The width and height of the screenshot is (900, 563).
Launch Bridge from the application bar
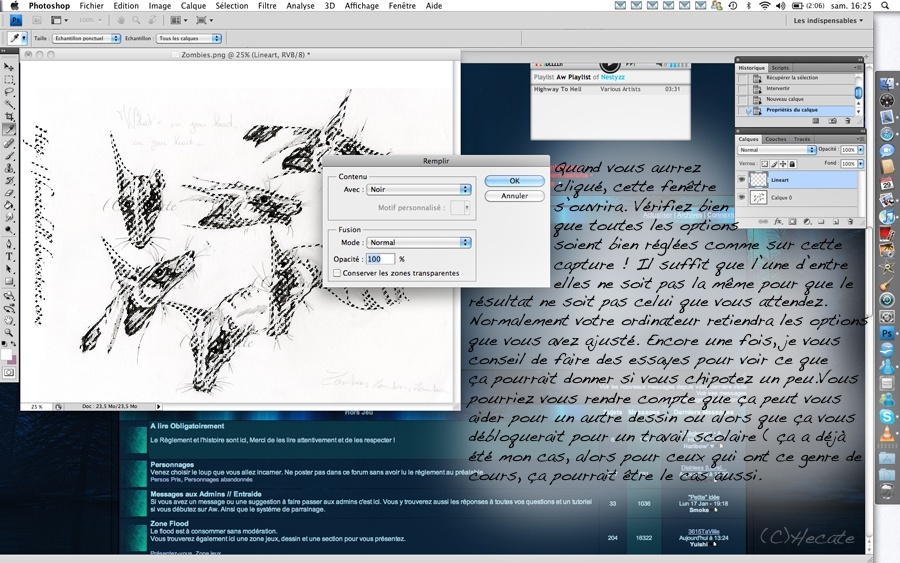pyautogui.click(x=36, y=20)
